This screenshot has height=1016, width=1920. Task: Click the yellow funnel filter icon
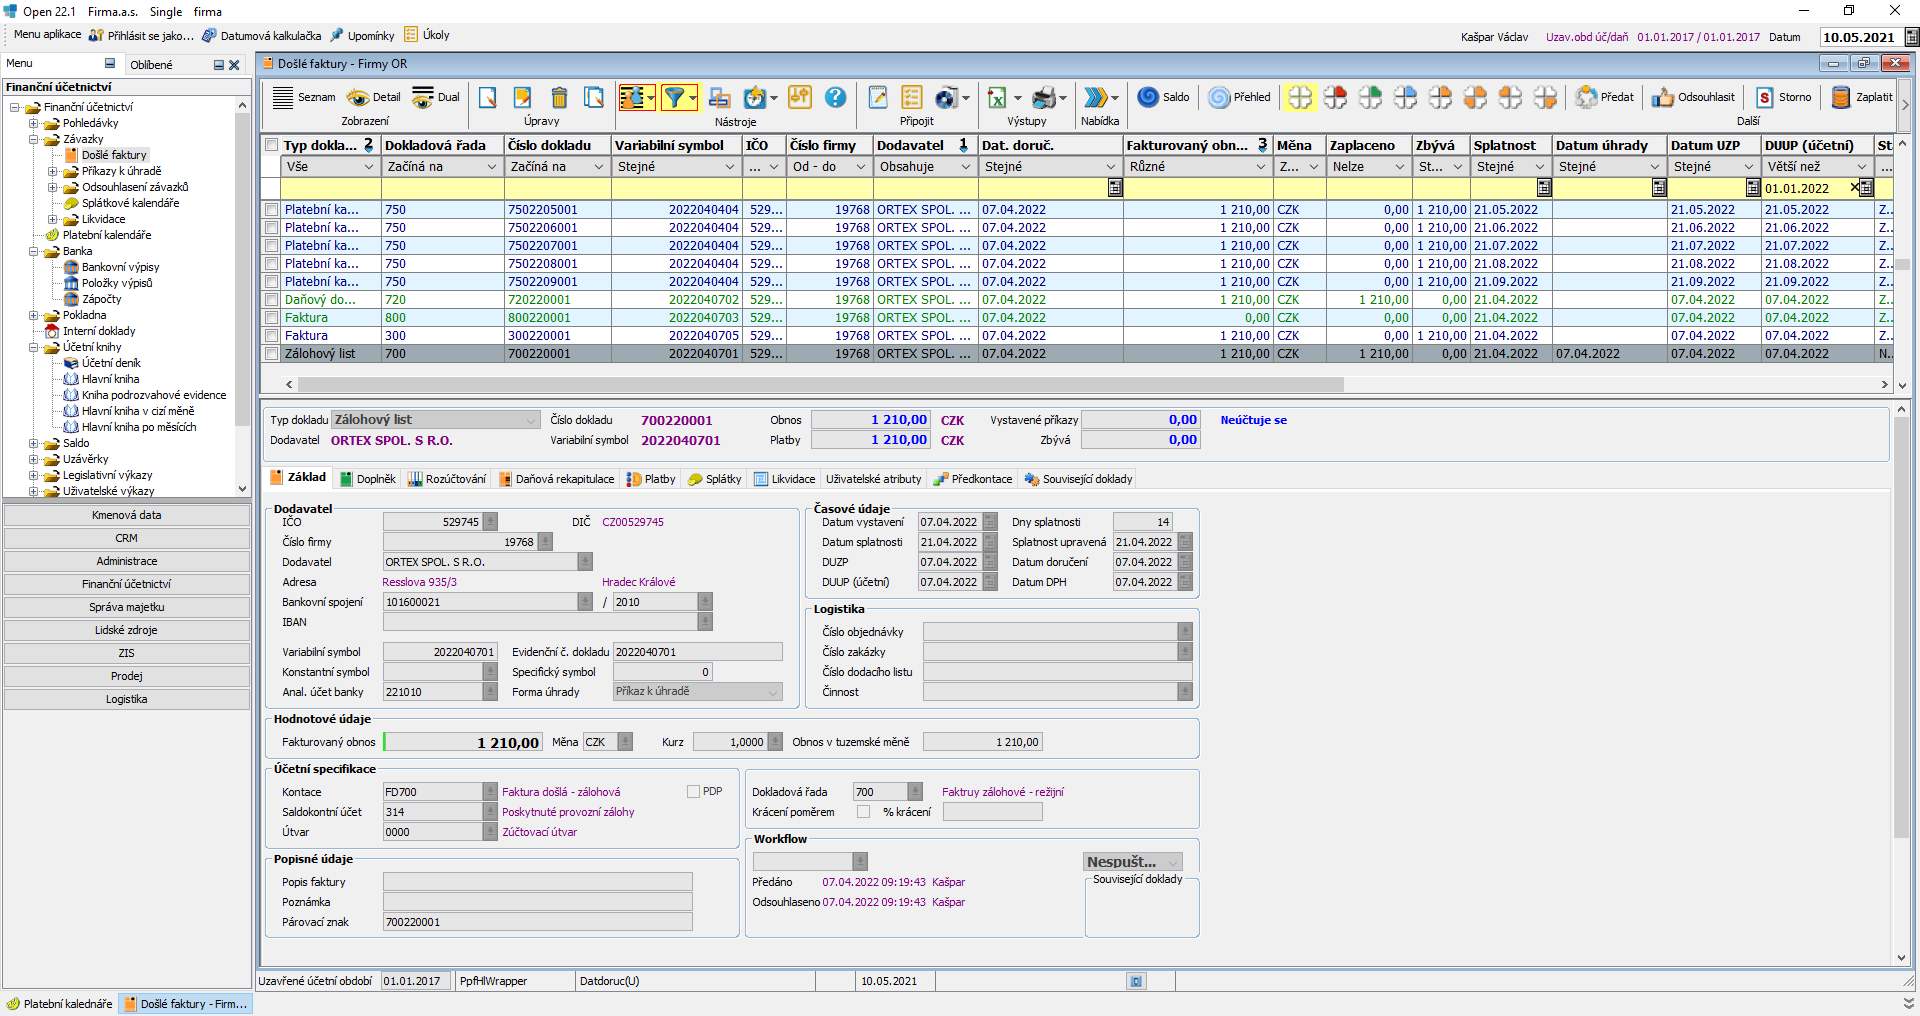coord(675,97)
